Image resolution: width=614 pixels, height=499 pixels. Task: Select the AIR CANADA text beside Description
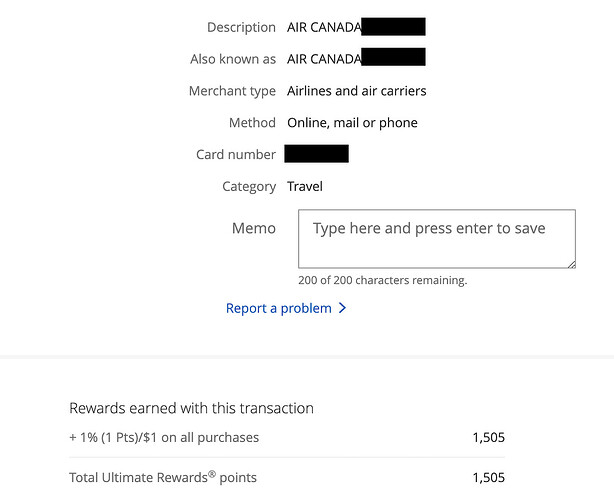[324, 27]
